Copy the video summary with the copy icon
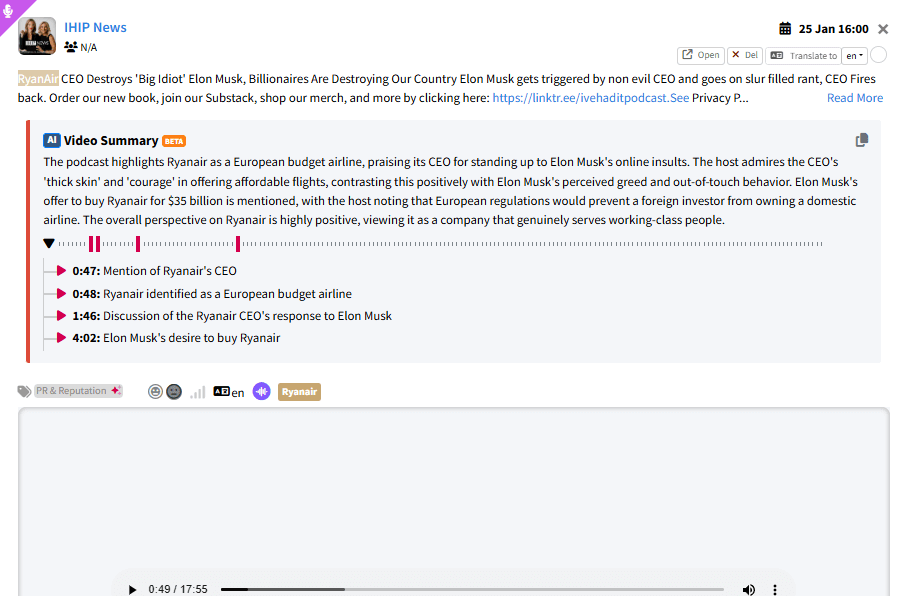The width and height of the screenshot is (909, 596). pos(862,140)
